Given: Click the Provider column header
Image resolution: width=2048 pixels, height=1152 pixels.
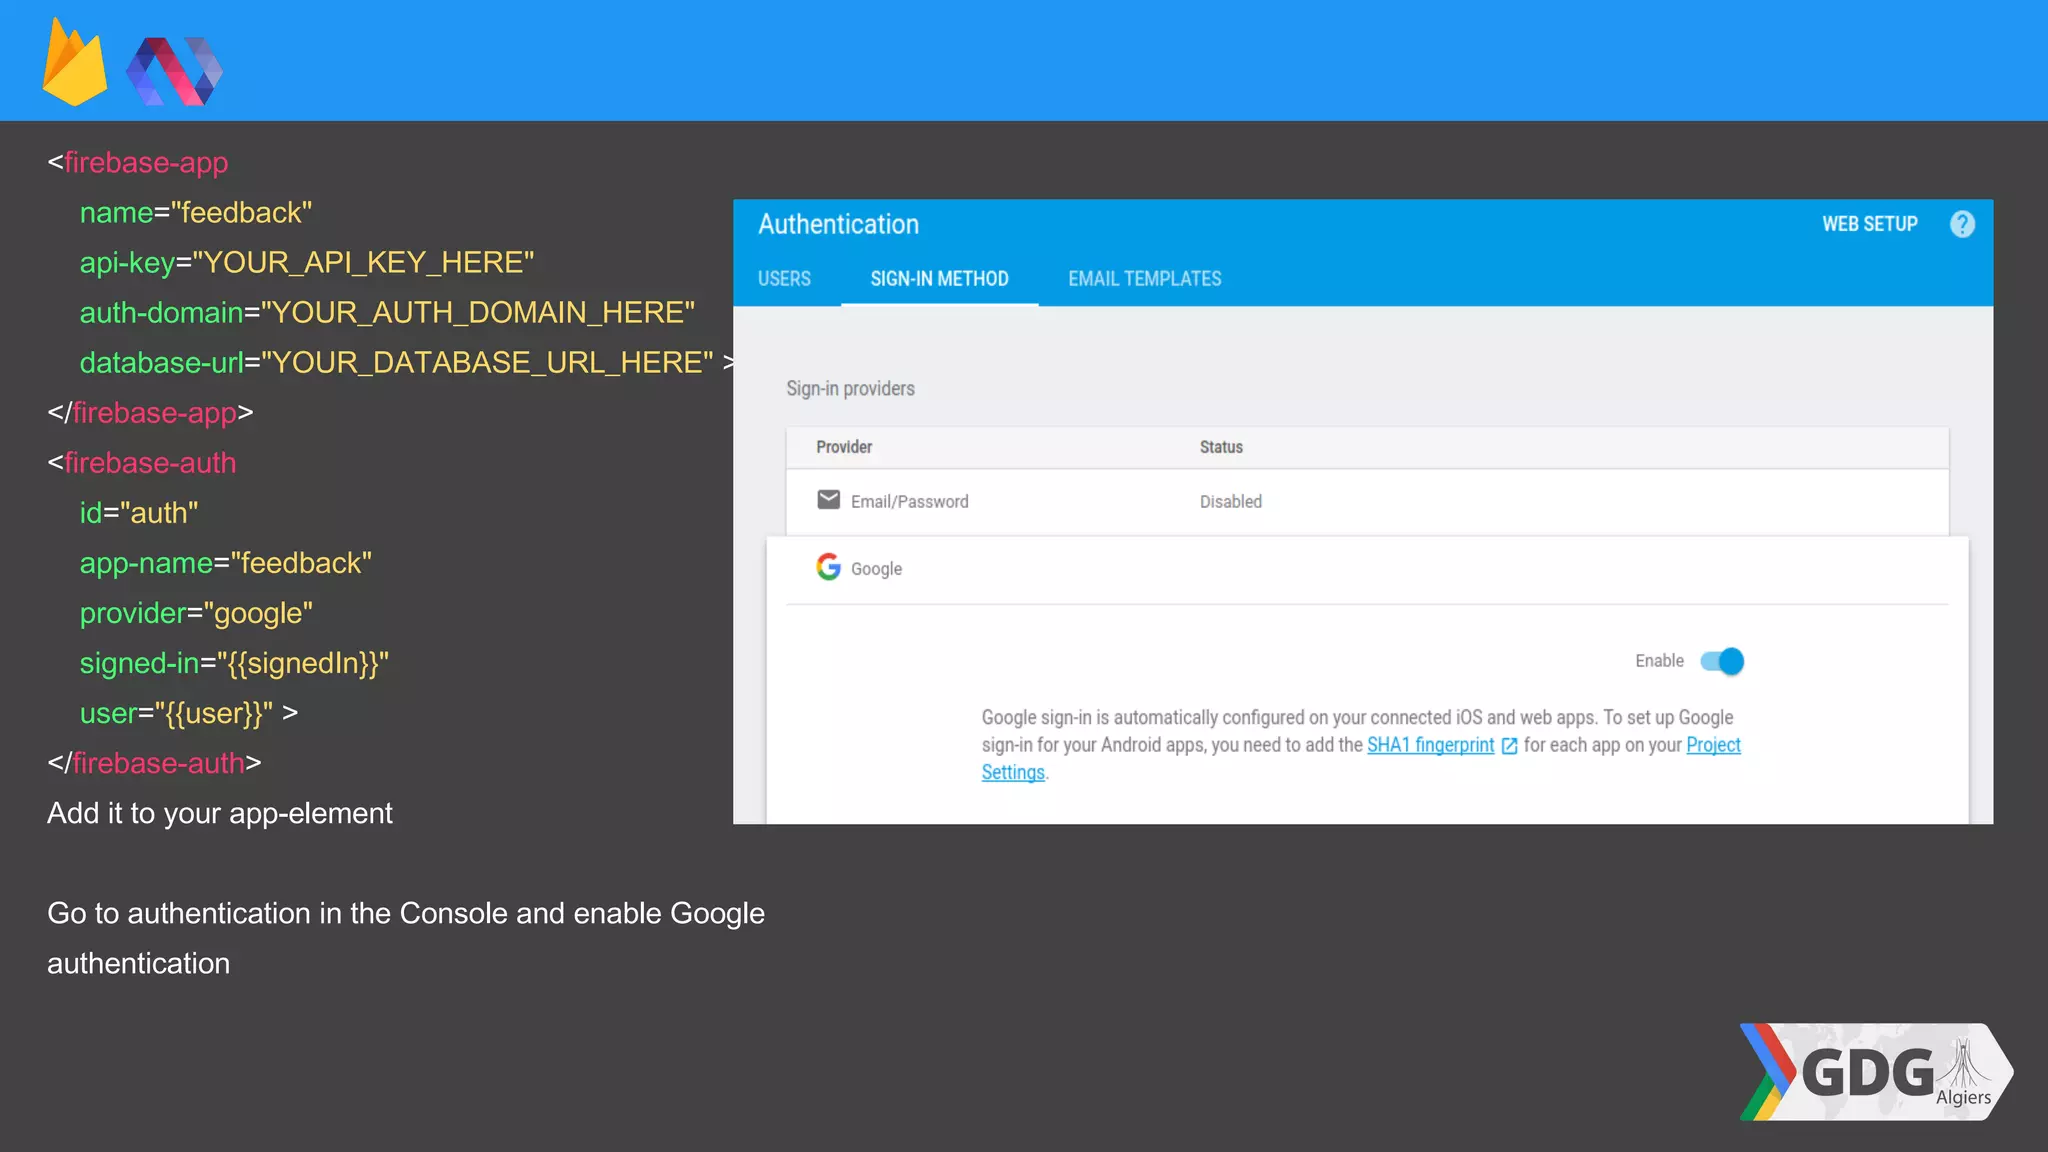Looking at the screenshot, I should coord(843,447).
